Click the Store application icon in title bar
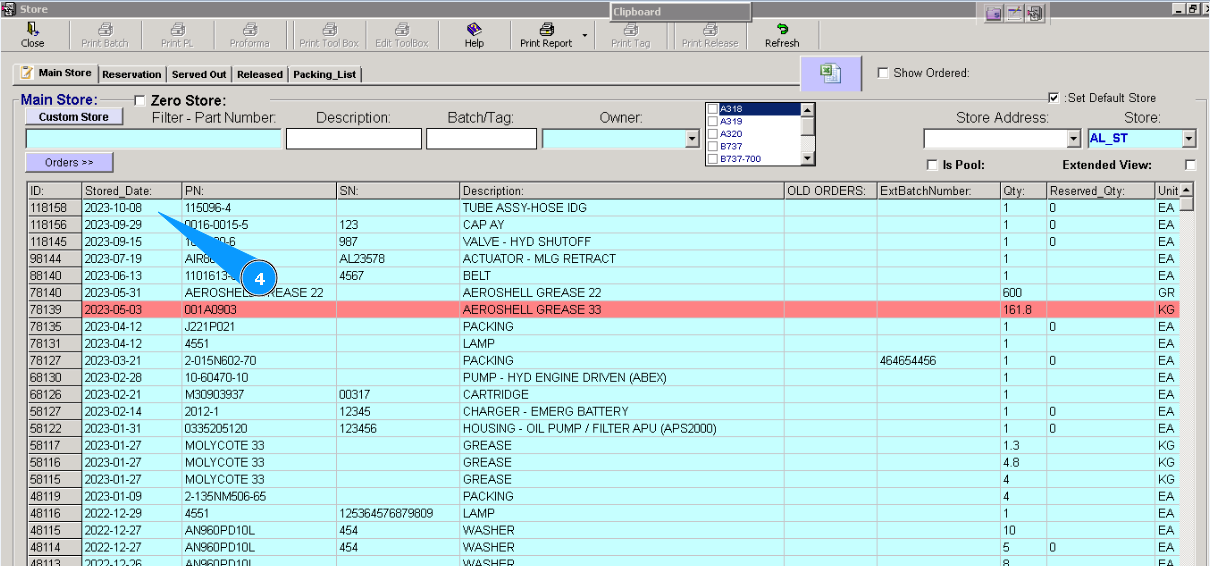The width and height of the screenshot is (1210, 566). [9, 9]
